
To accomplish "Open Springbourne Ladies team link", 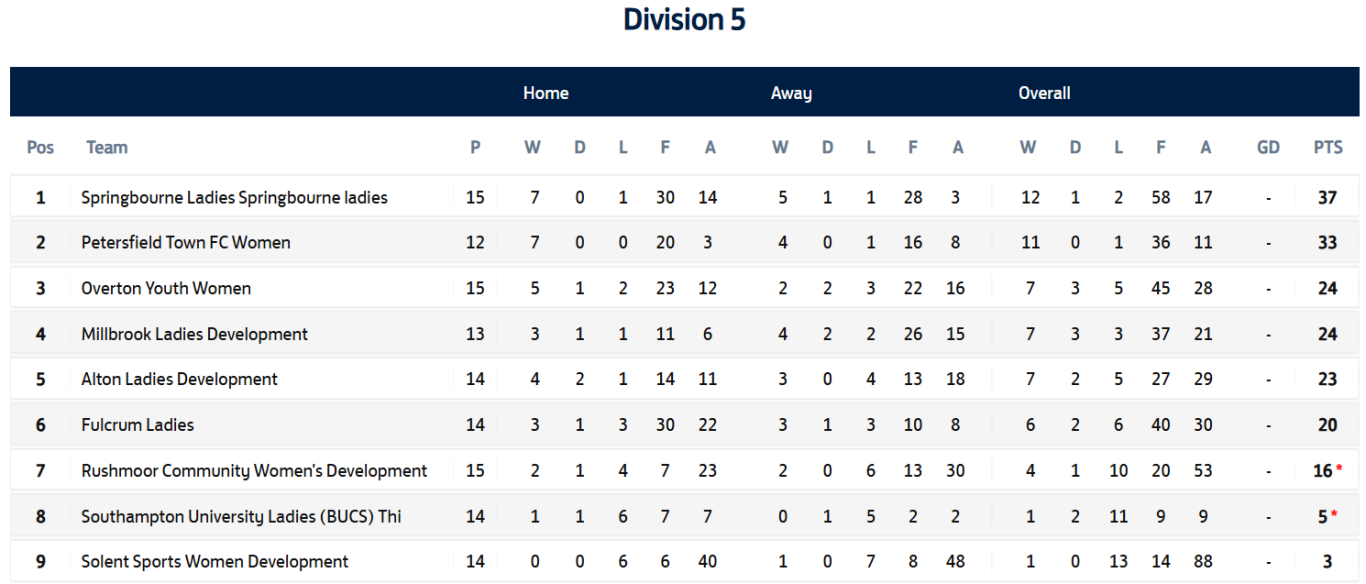I will click(234, 197).
